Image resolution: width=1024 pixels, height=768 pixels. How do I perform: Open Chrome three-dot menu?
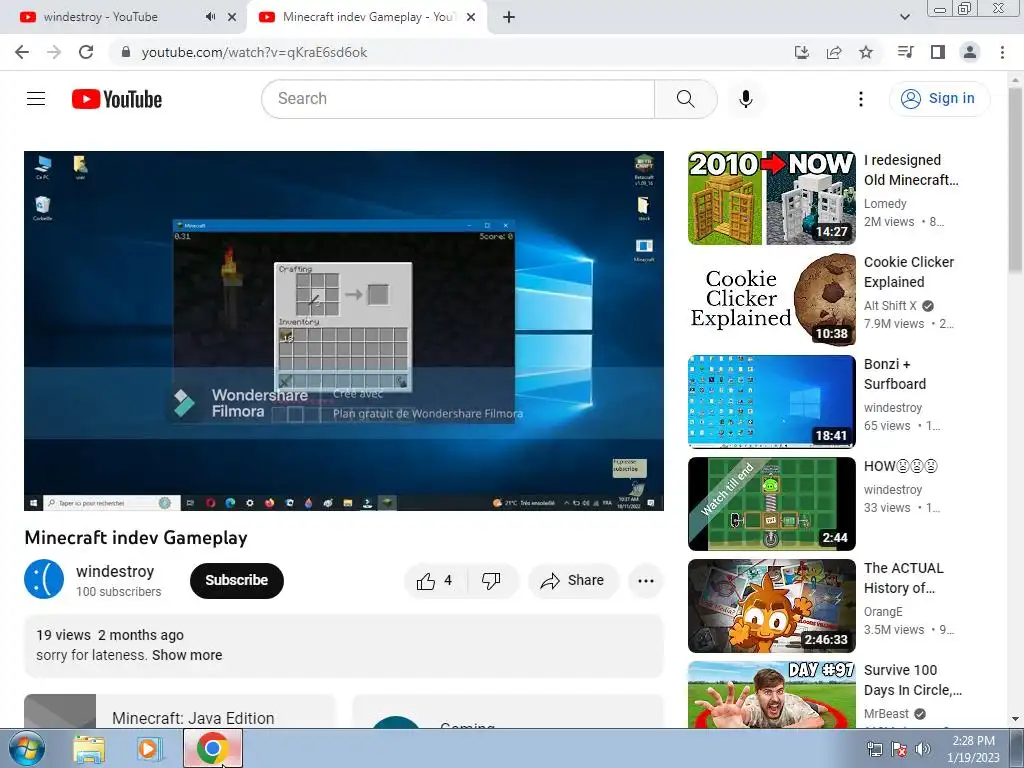[1002, 52]
